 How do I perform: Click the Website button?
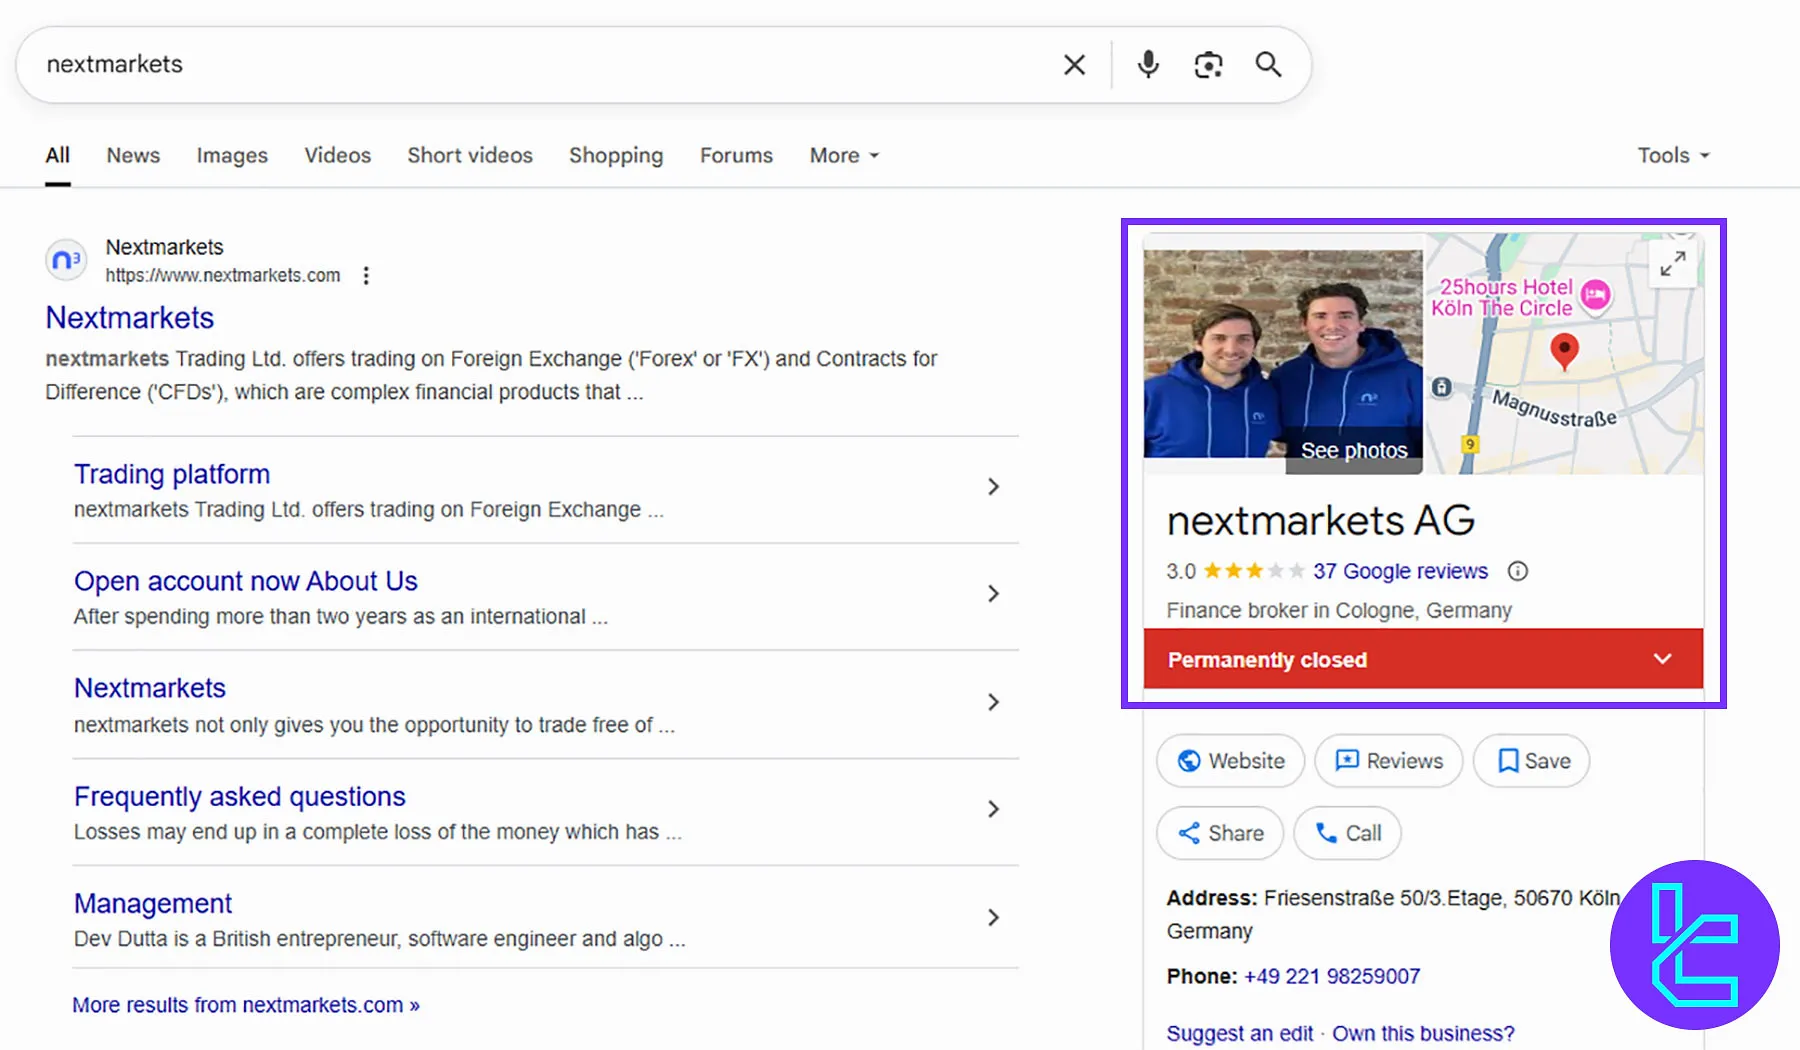coord(1230,761)
